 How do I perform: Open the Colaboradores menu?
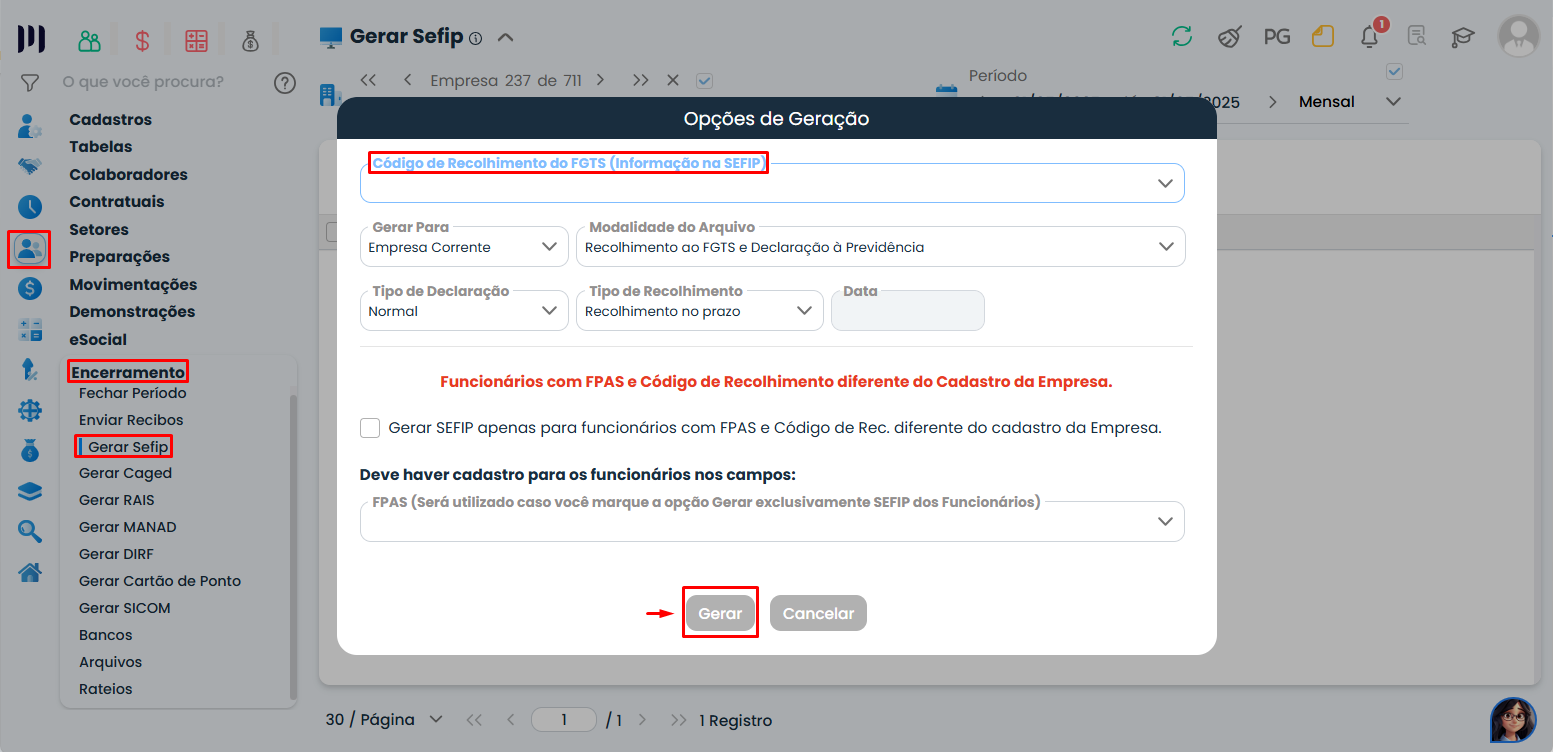(x=128, y=175)
